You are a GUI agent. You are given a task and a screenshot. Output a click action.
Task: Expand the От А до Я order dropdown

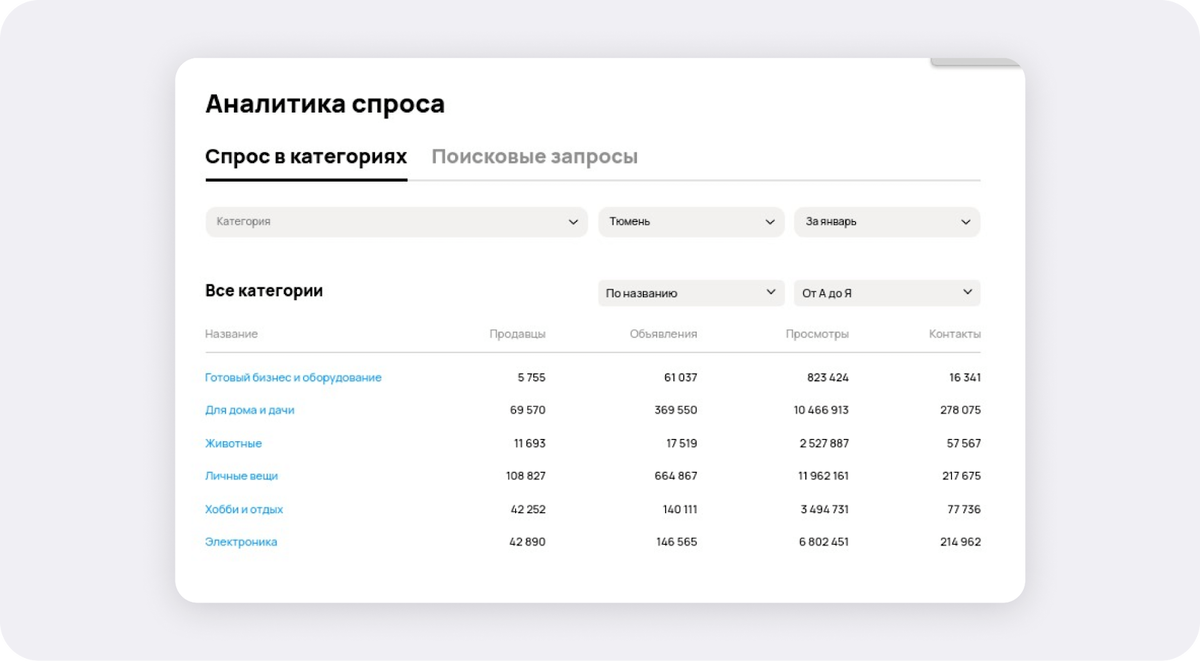tap(887, 293)
